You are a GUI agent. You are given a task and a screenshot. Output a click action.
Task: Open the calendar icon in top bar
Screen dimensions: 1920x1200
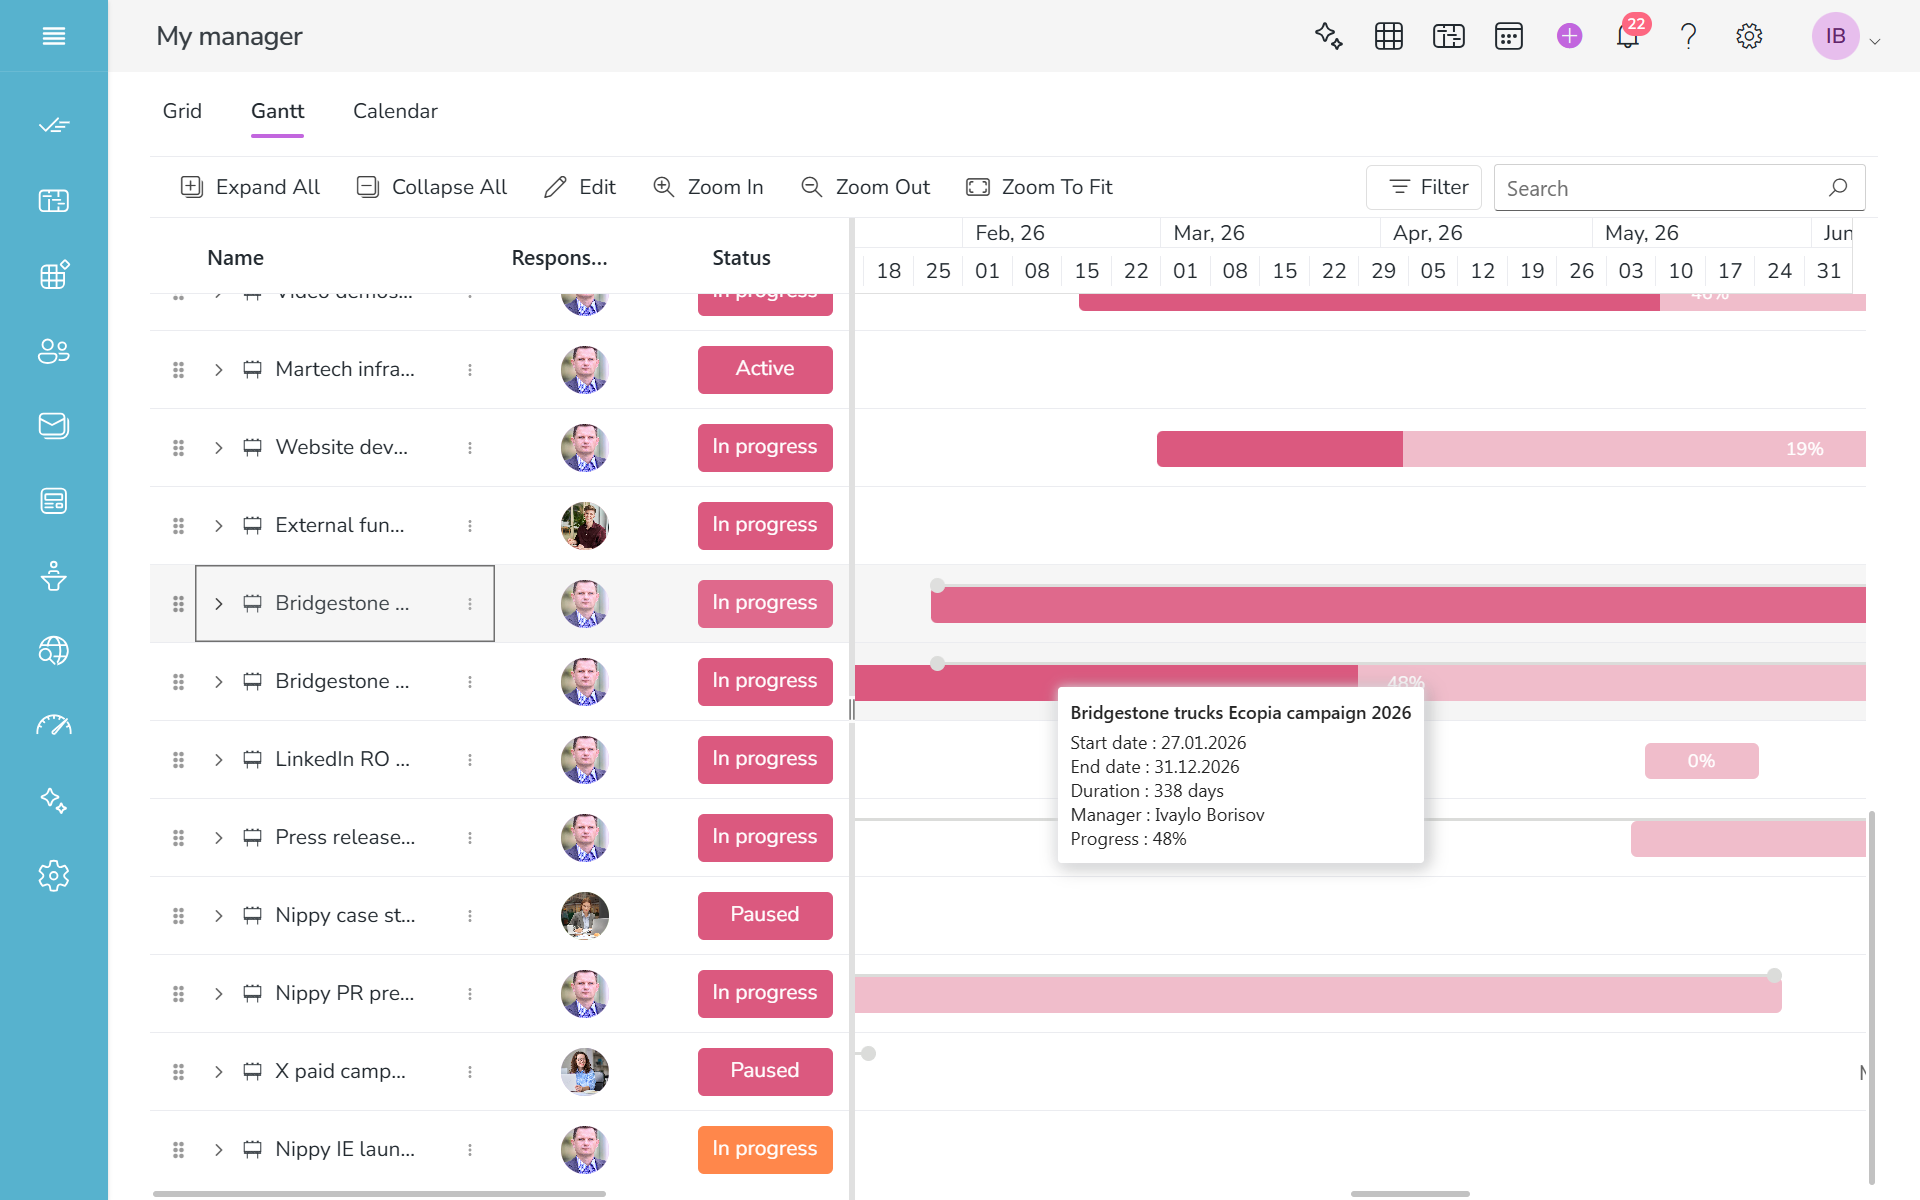click(x=1509, y=36)
